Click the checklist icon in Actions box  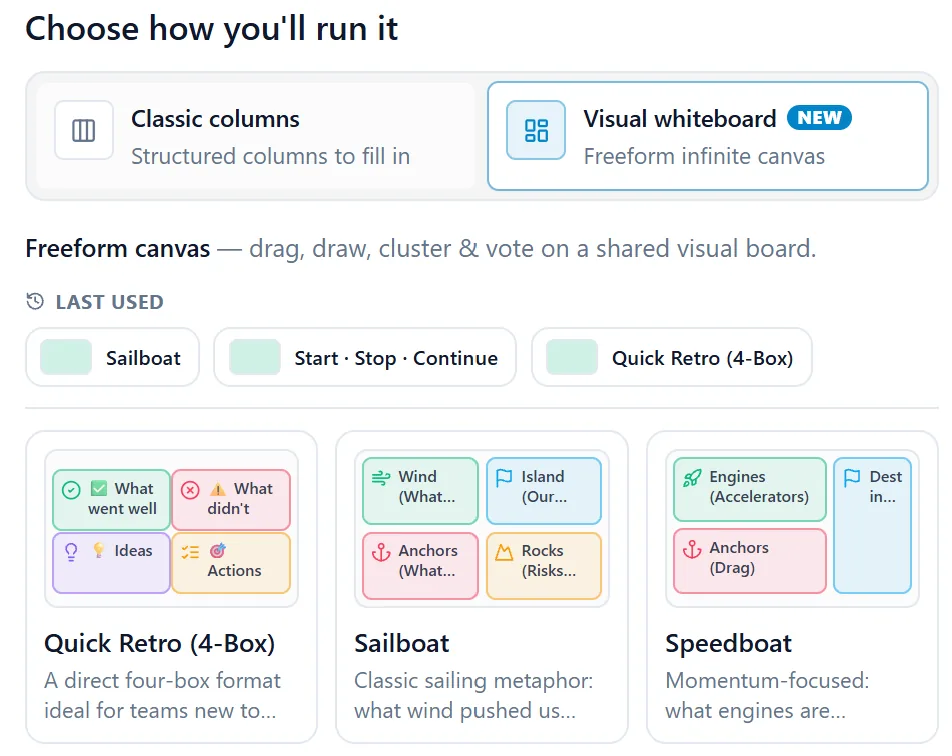(x=190, y=552)
